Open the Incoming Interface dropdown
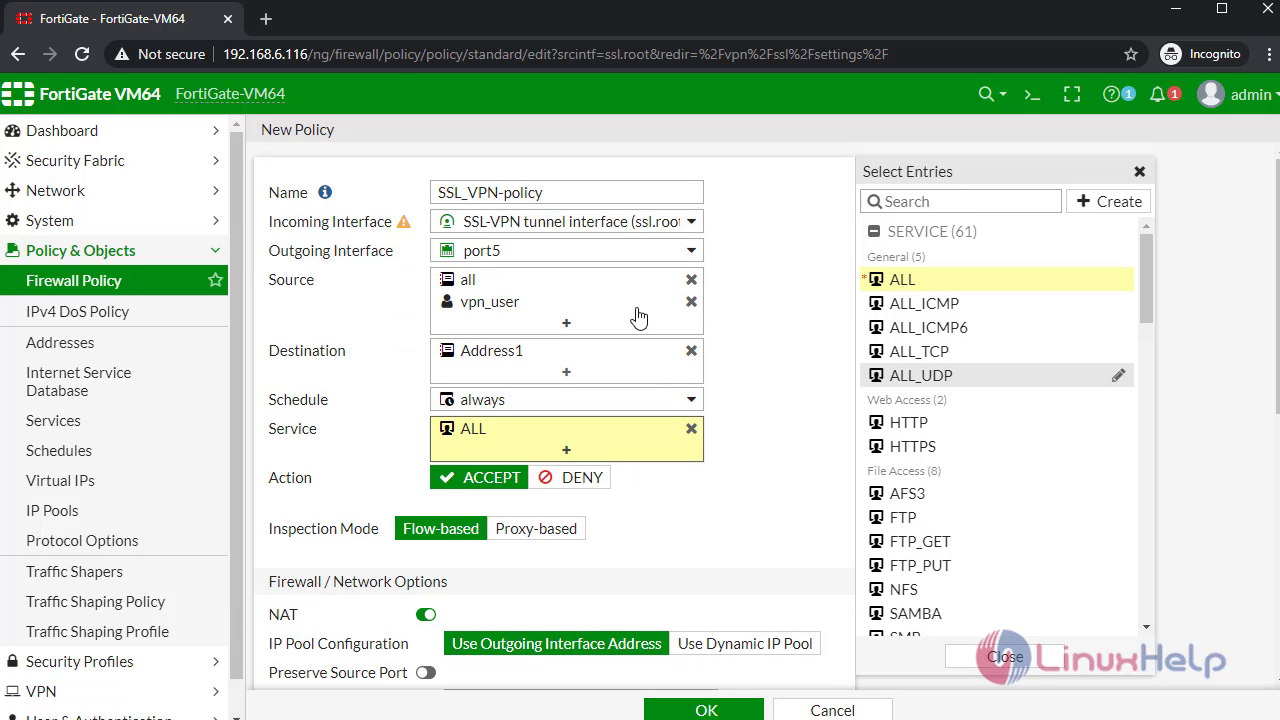The width and height of the screenshot is (1280, 720). (x=567, y=222)
